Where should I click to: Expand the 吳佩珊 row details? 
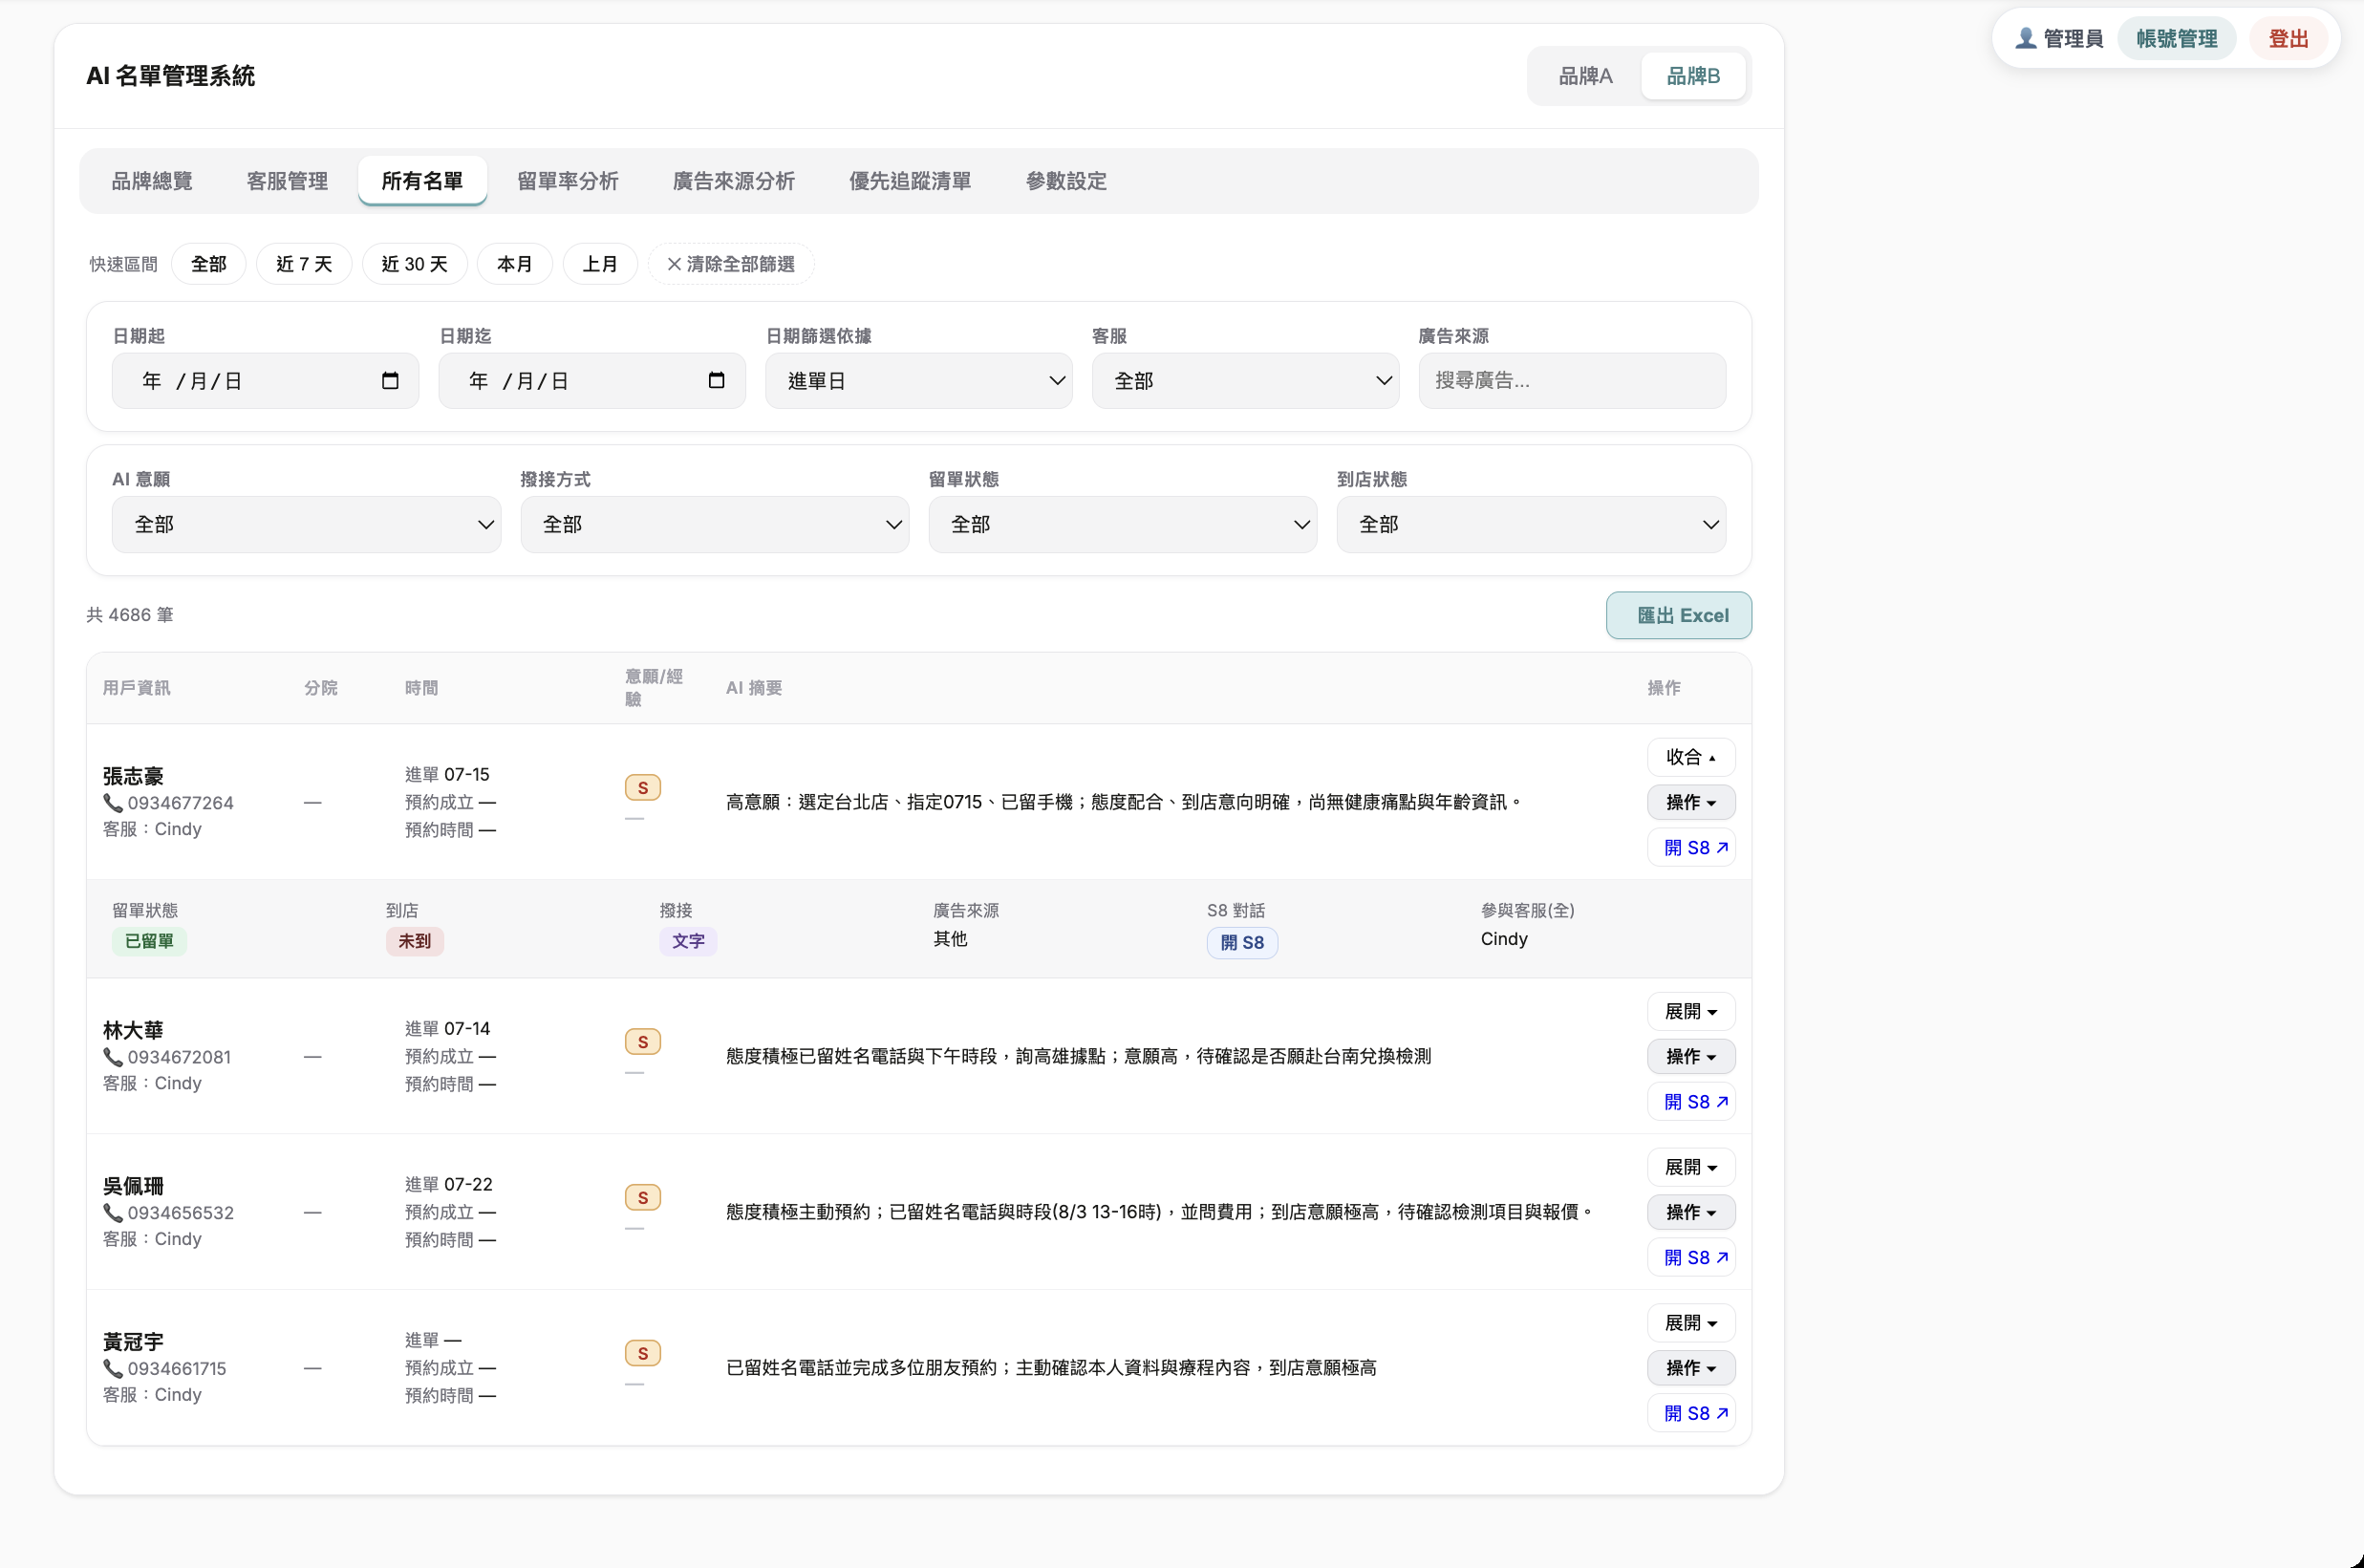[x=1691, y=1167]
